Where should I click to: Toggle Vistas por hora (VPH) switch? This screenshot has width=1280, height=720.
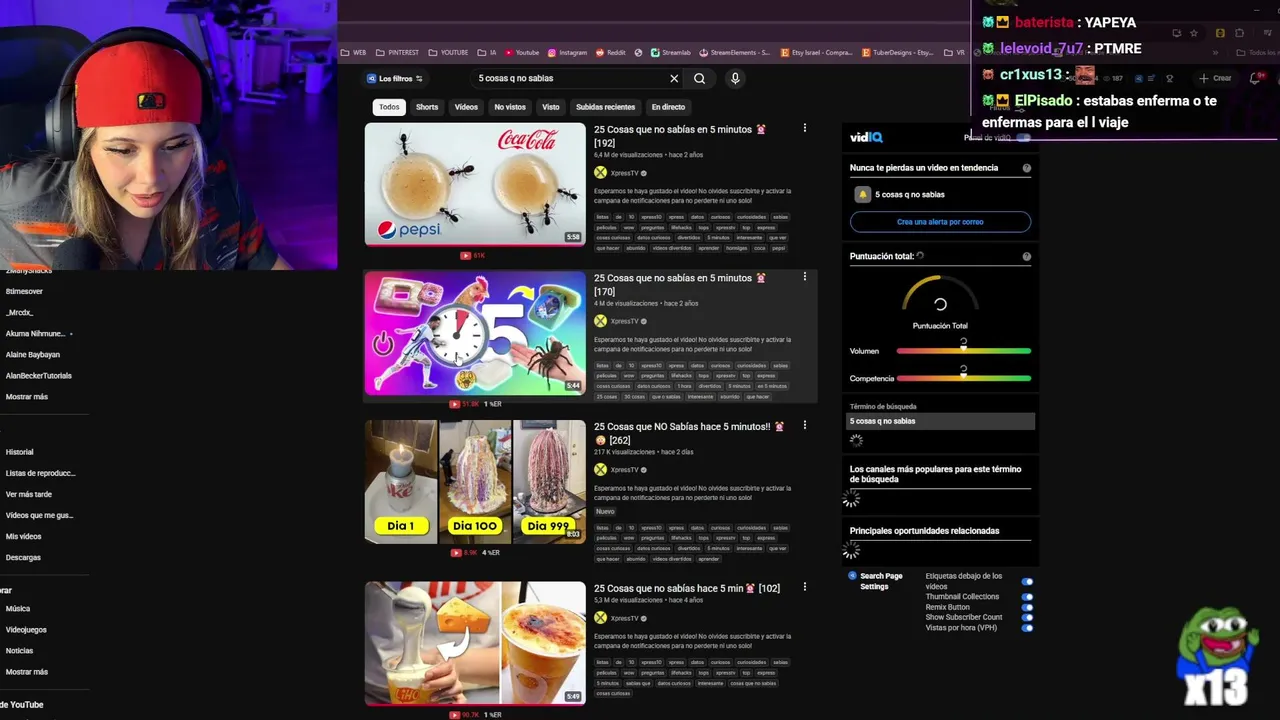tap(1027, 628)
